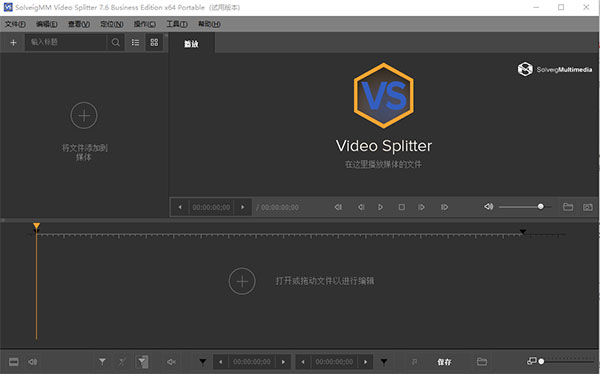Click the stop button in player controls
The height and width of the screenshot is (374, 600).
tap(401, 207)
